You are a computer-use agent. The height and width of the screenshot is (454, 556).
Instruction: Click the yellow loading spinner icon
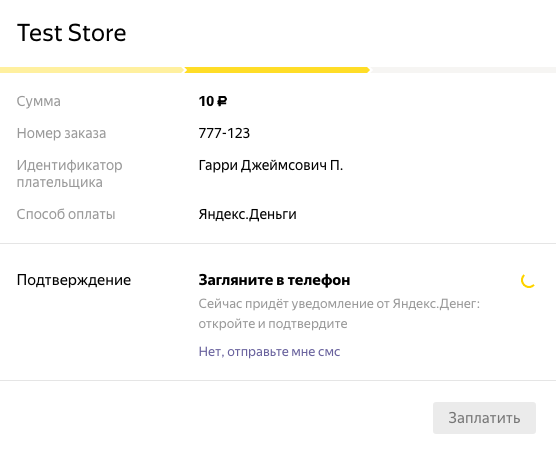528,281
